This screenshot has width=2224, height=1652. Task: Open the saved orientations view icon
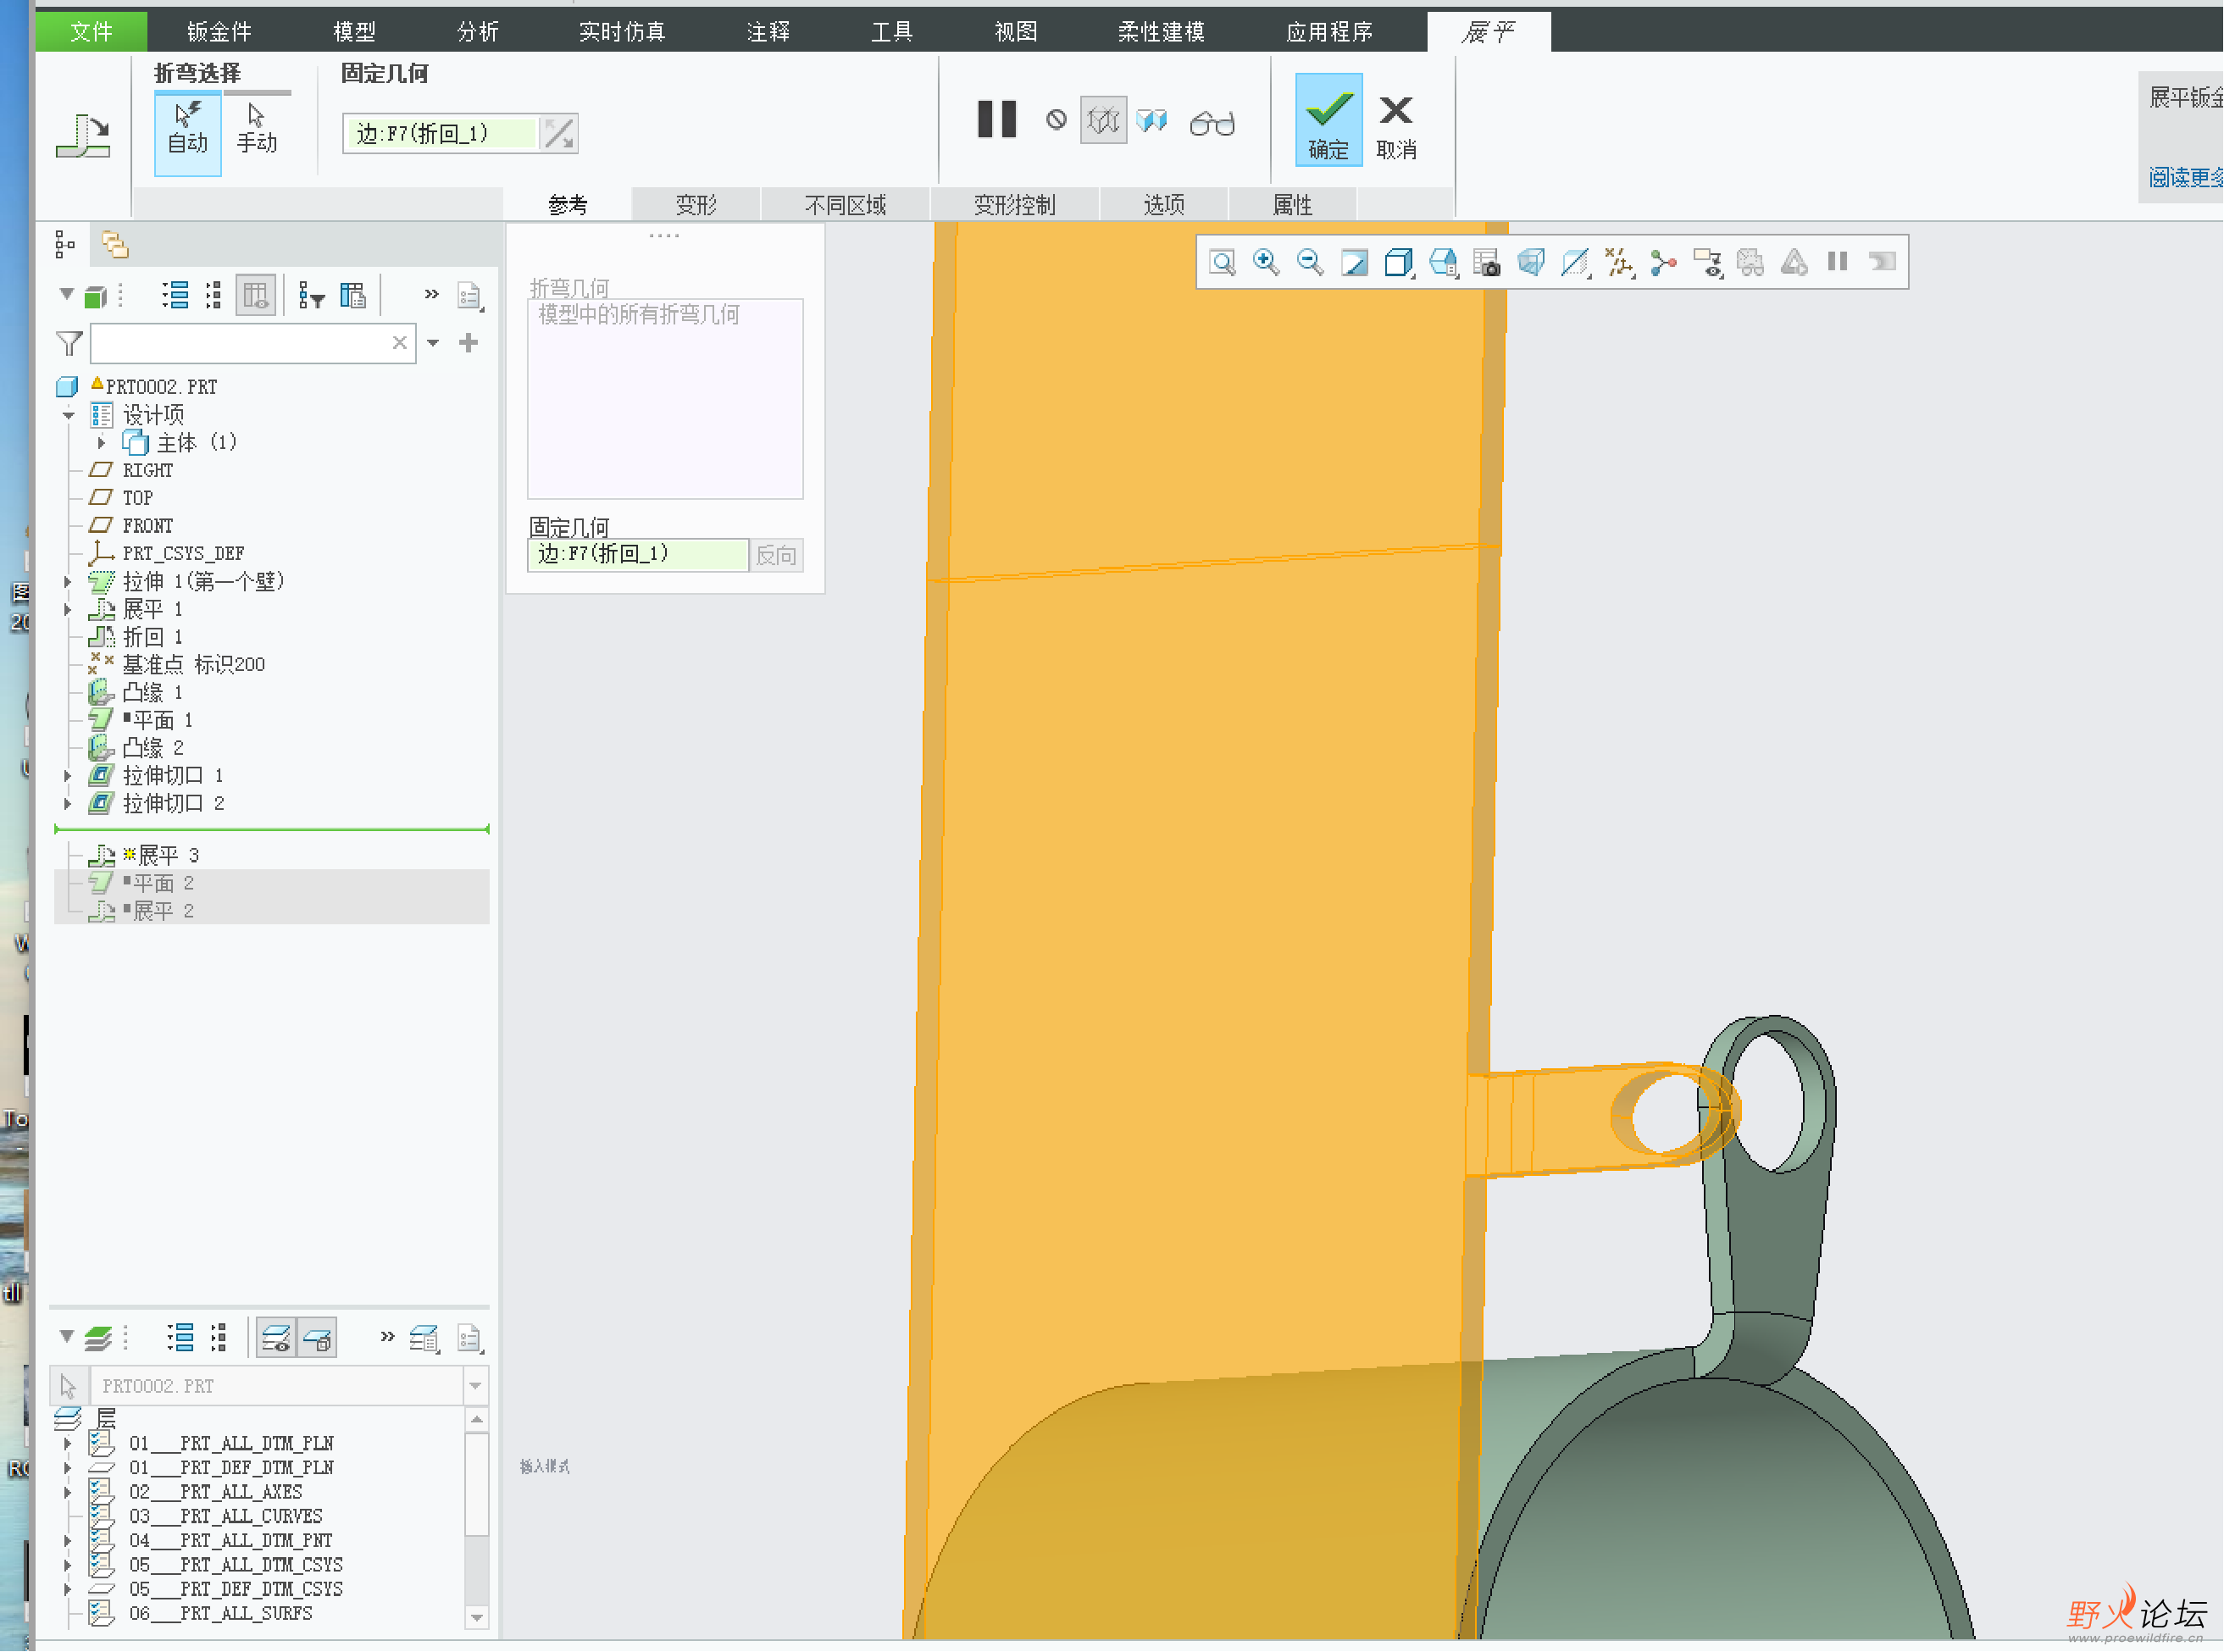tap(1443, 263)
